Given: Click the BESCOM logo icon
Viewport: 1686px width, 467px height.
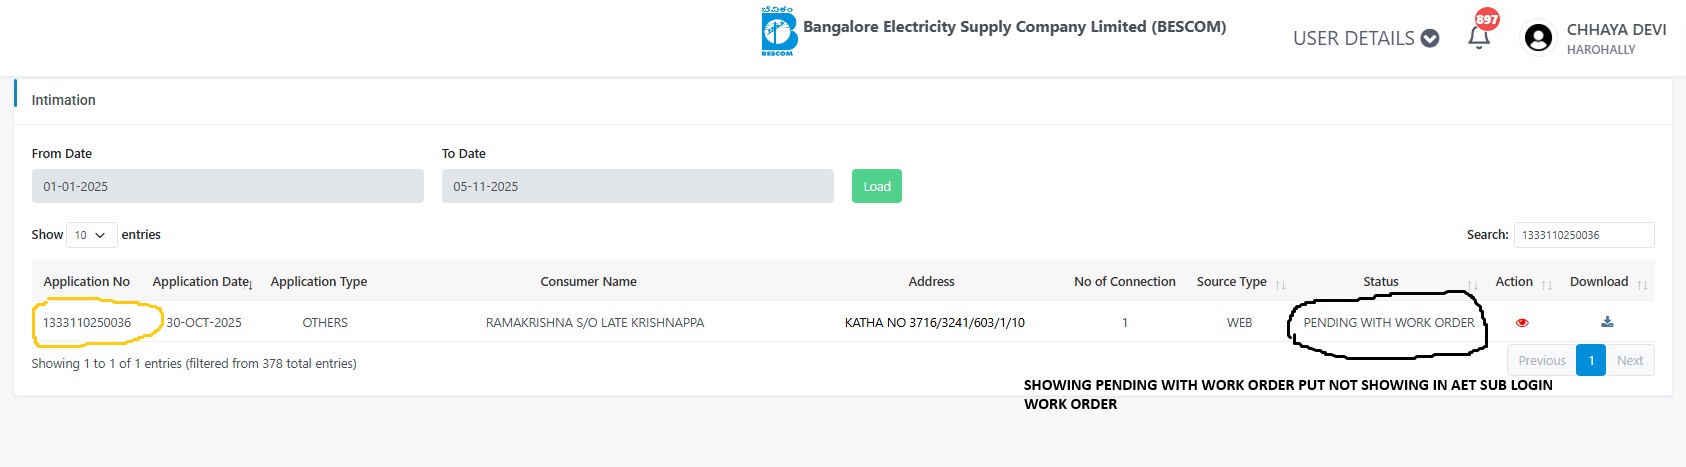Looking at the screenshot, I should 778,31.
